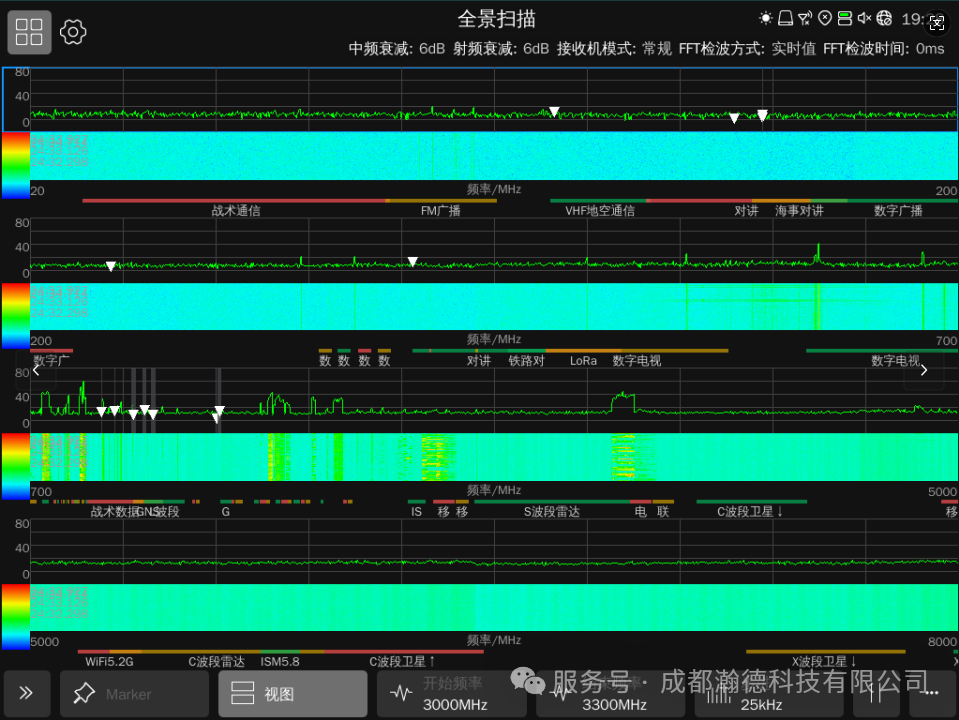Open the start frequency 3000MHz field
959x720 pixels.
click(451, 694)
